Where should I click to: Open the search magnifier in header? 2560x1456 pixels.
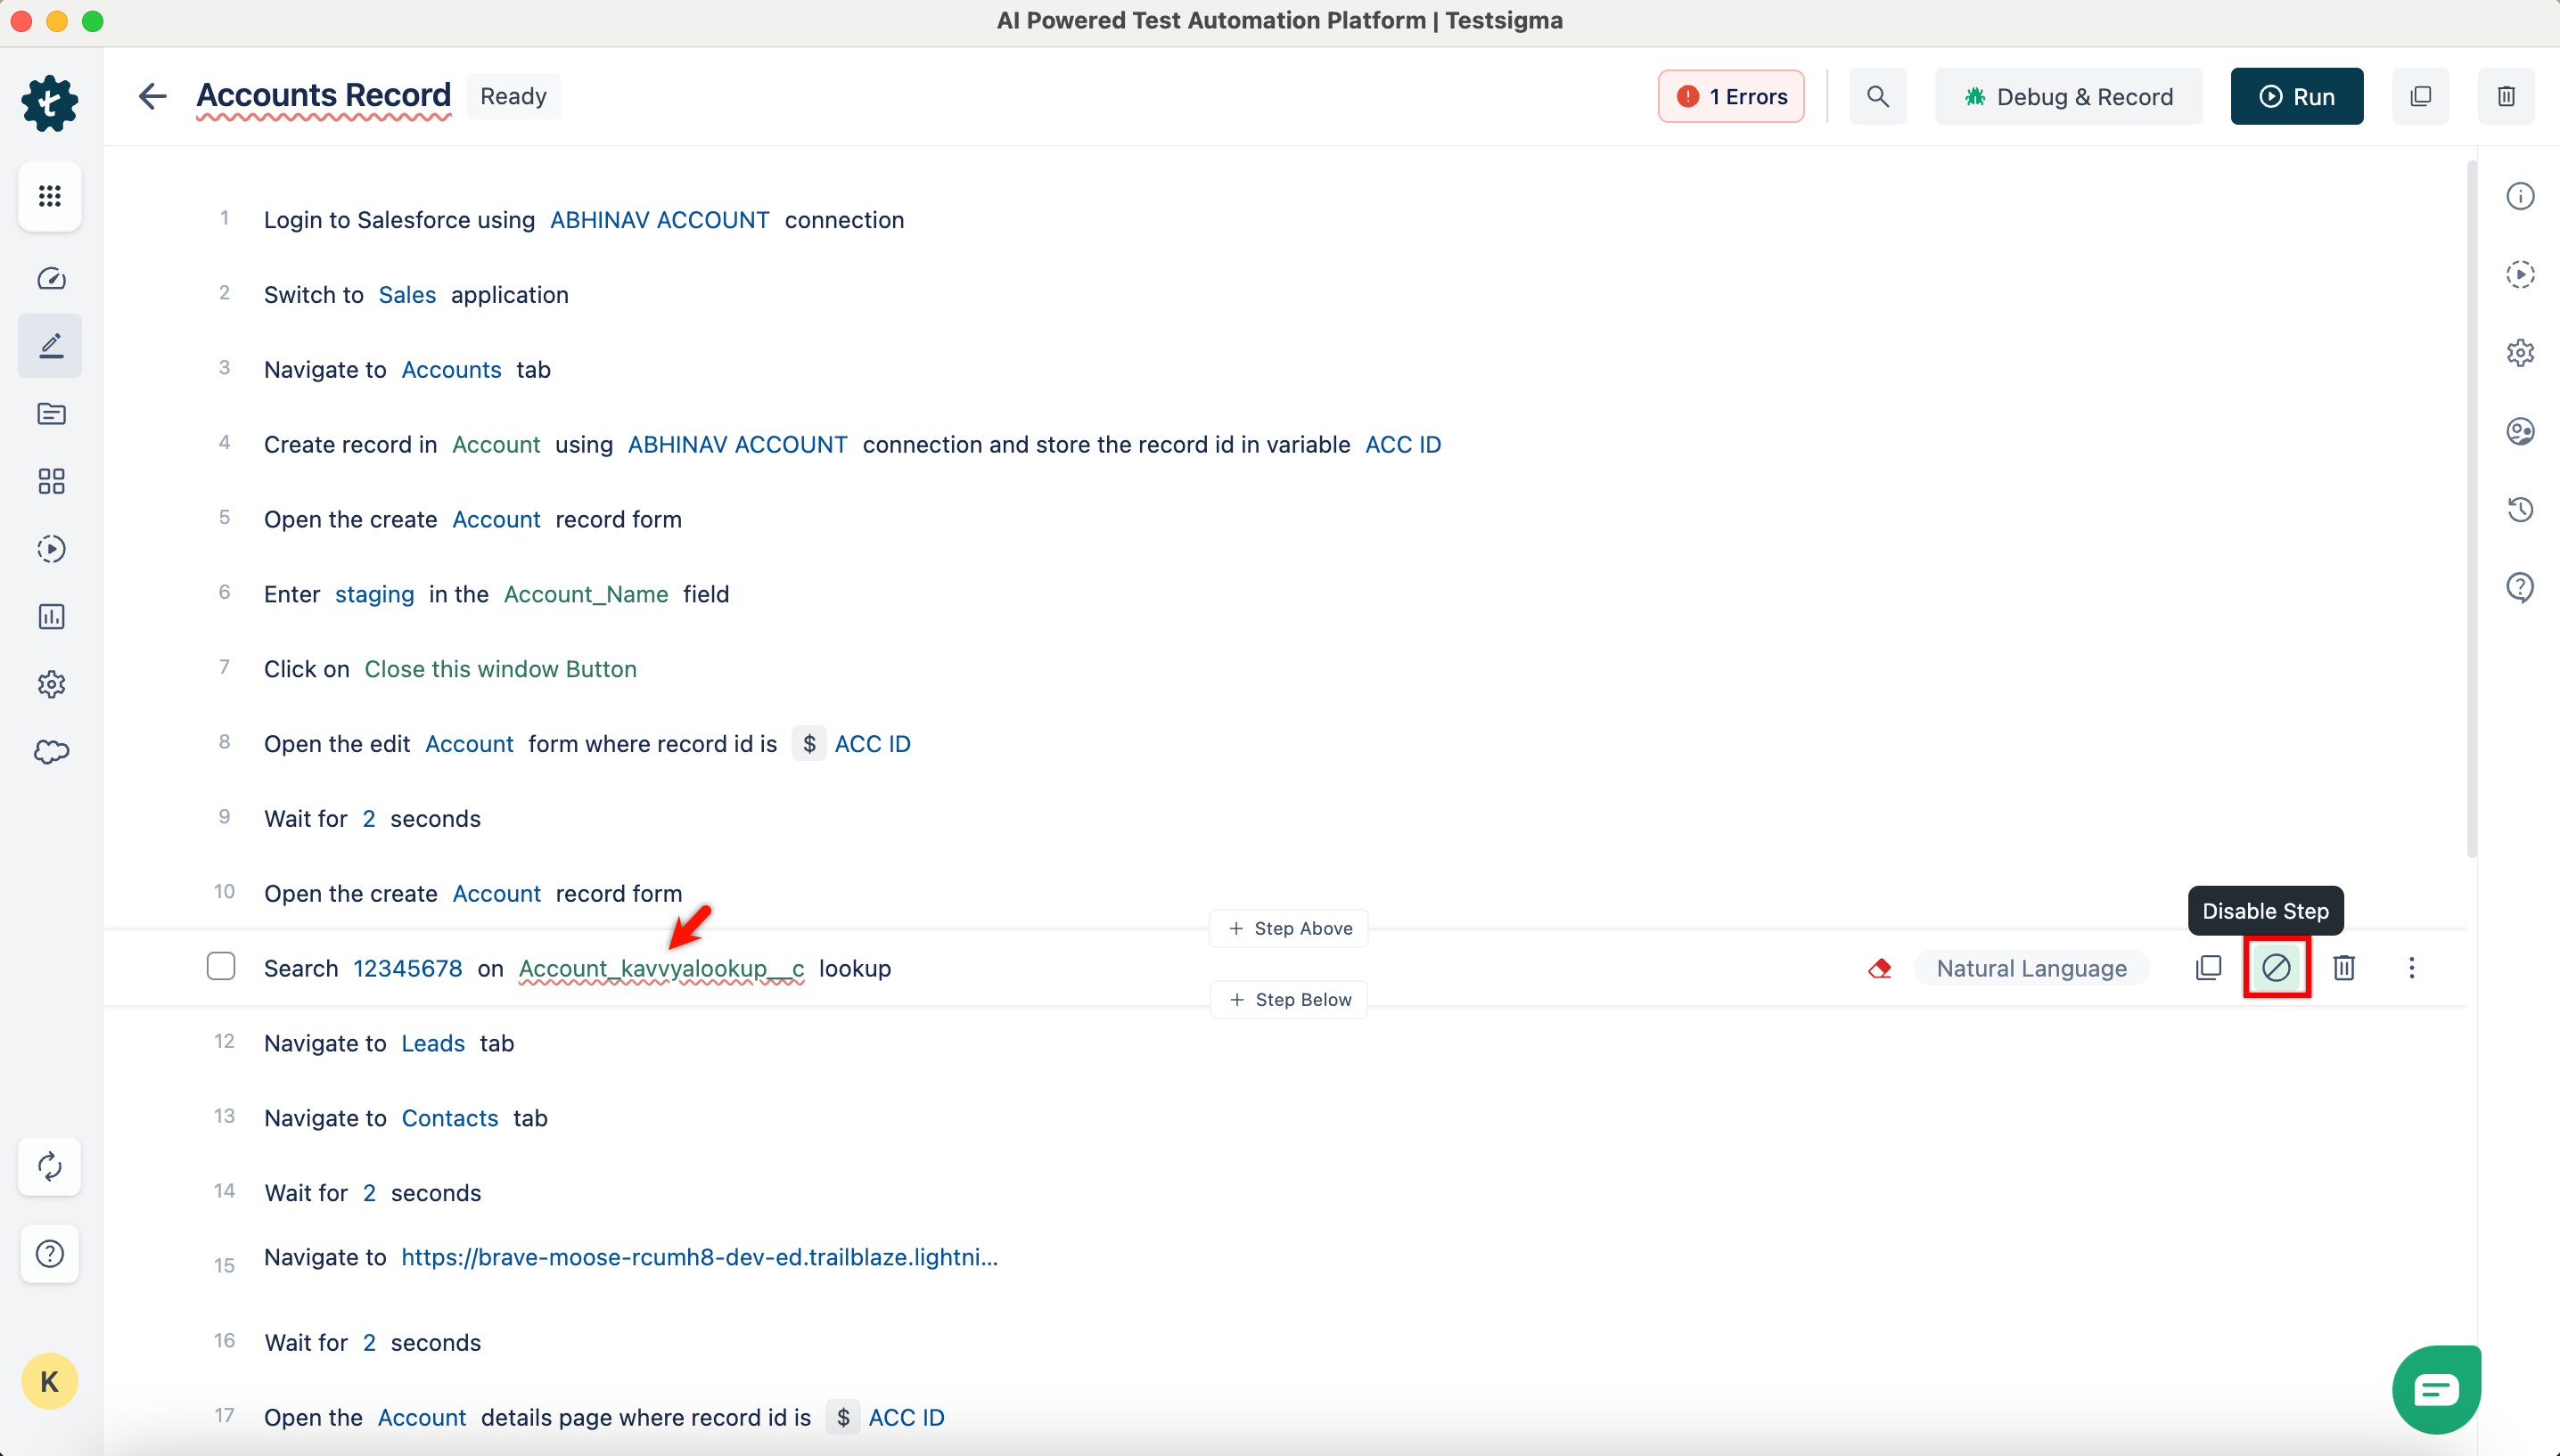click(x=1877, y=96)
